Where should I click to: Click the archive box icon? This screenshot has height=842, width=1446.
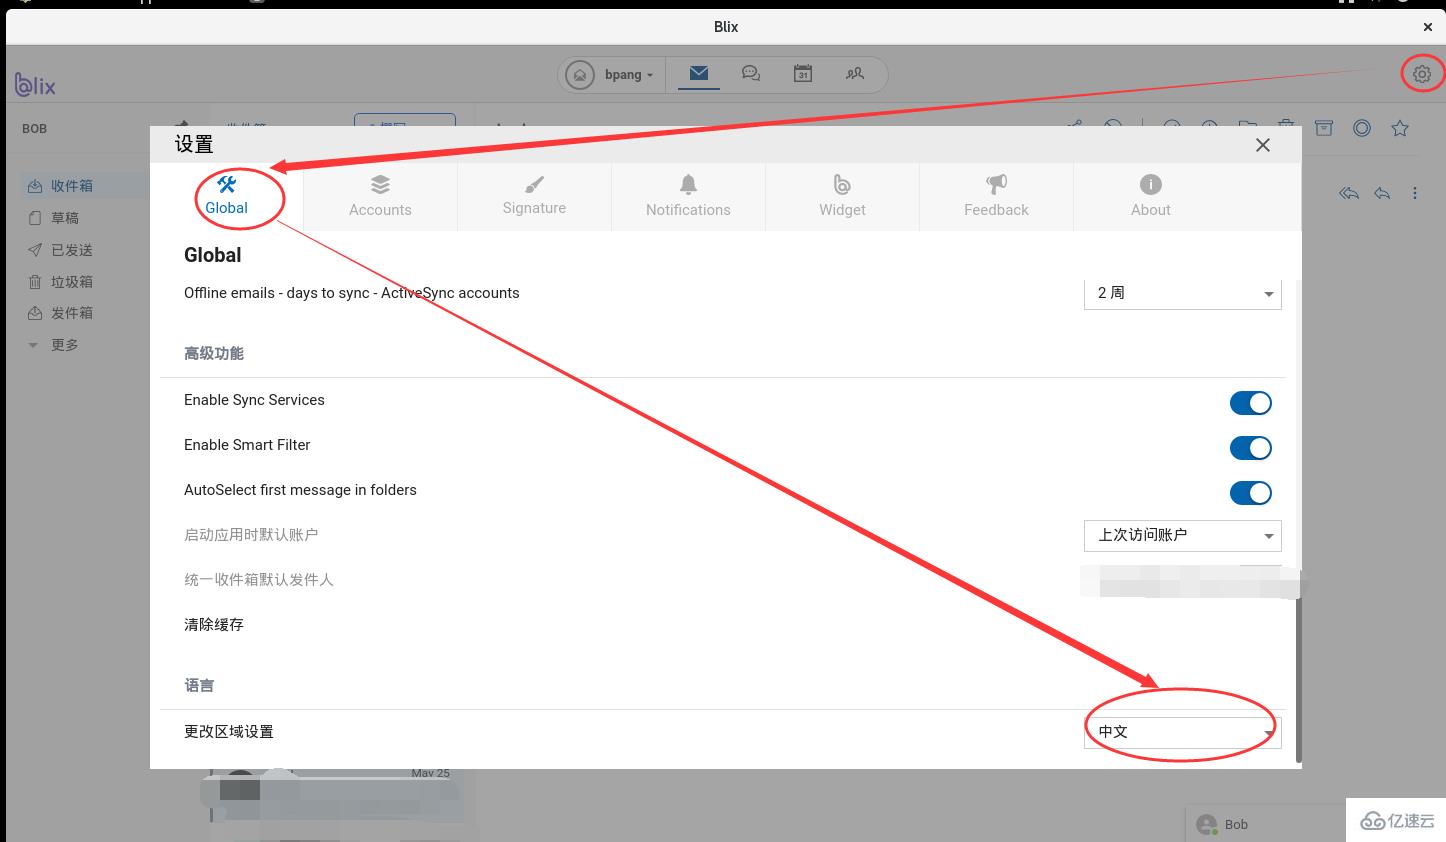pyautogui.click(x=1324, y=127)
